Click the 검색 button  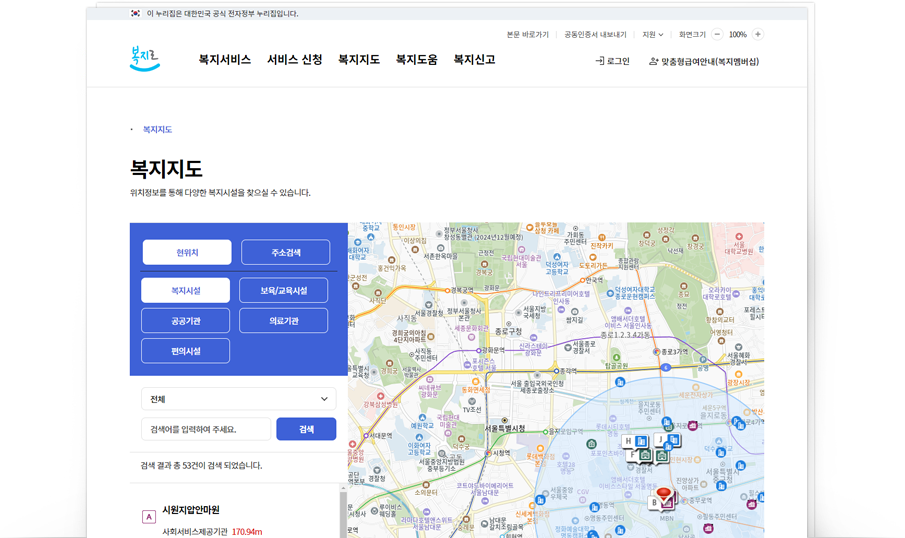306,429
